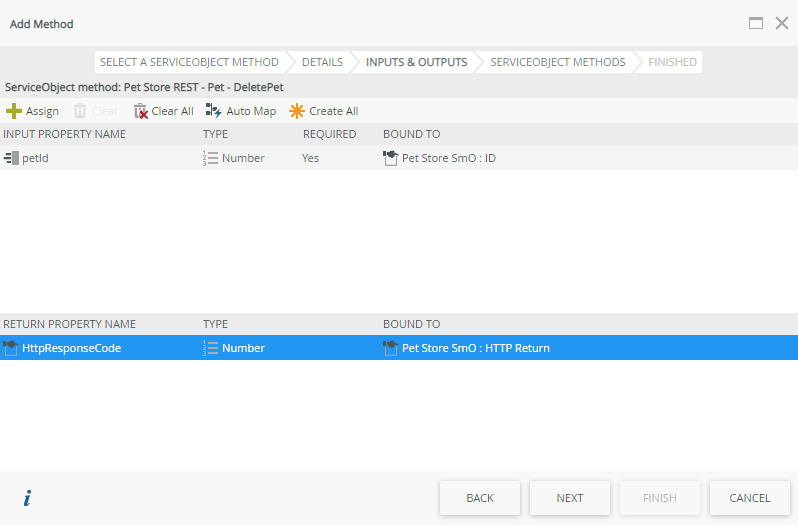Click Type header in return table
The width and height of the screenshot is (798, 525).
[x=215, y=324]
